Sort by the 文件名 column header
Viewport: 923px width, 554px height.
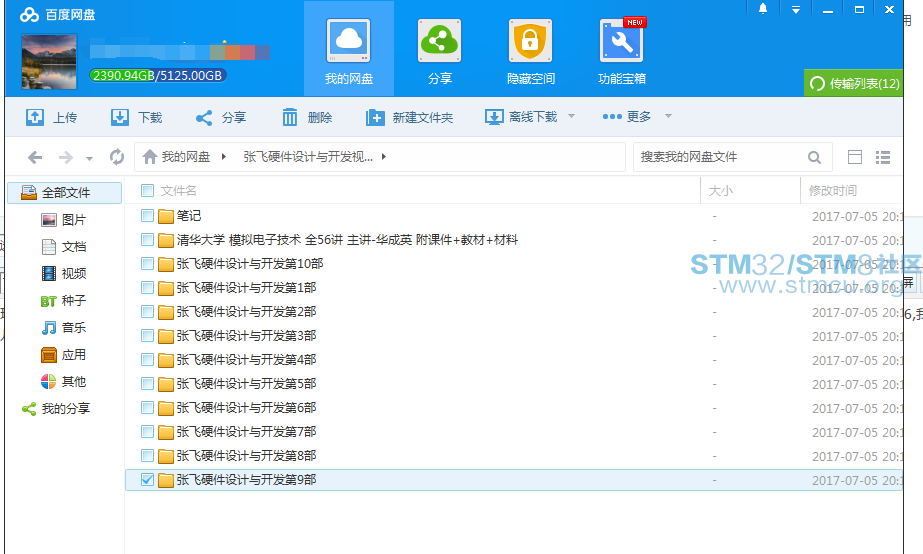point(179,191)
